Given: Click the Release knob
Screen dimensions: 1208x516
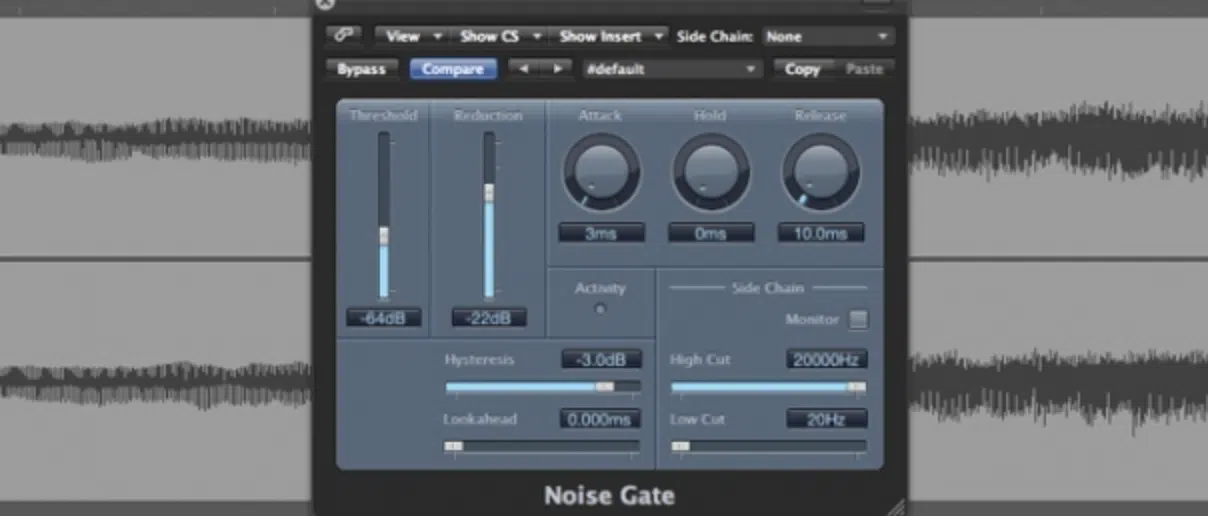Looking at the screenshot, I should click(820, 172).
